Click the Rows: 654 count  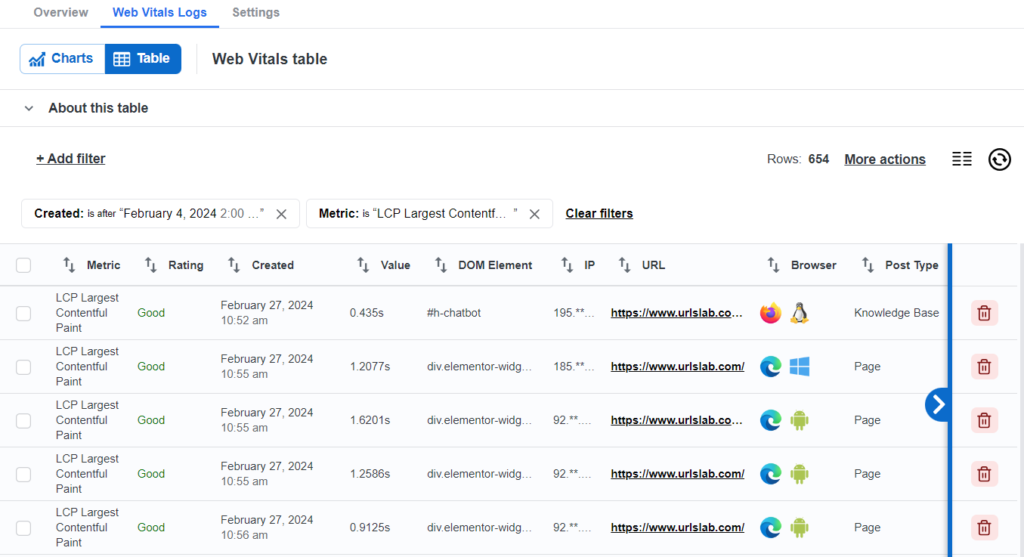tap(797, 159)
